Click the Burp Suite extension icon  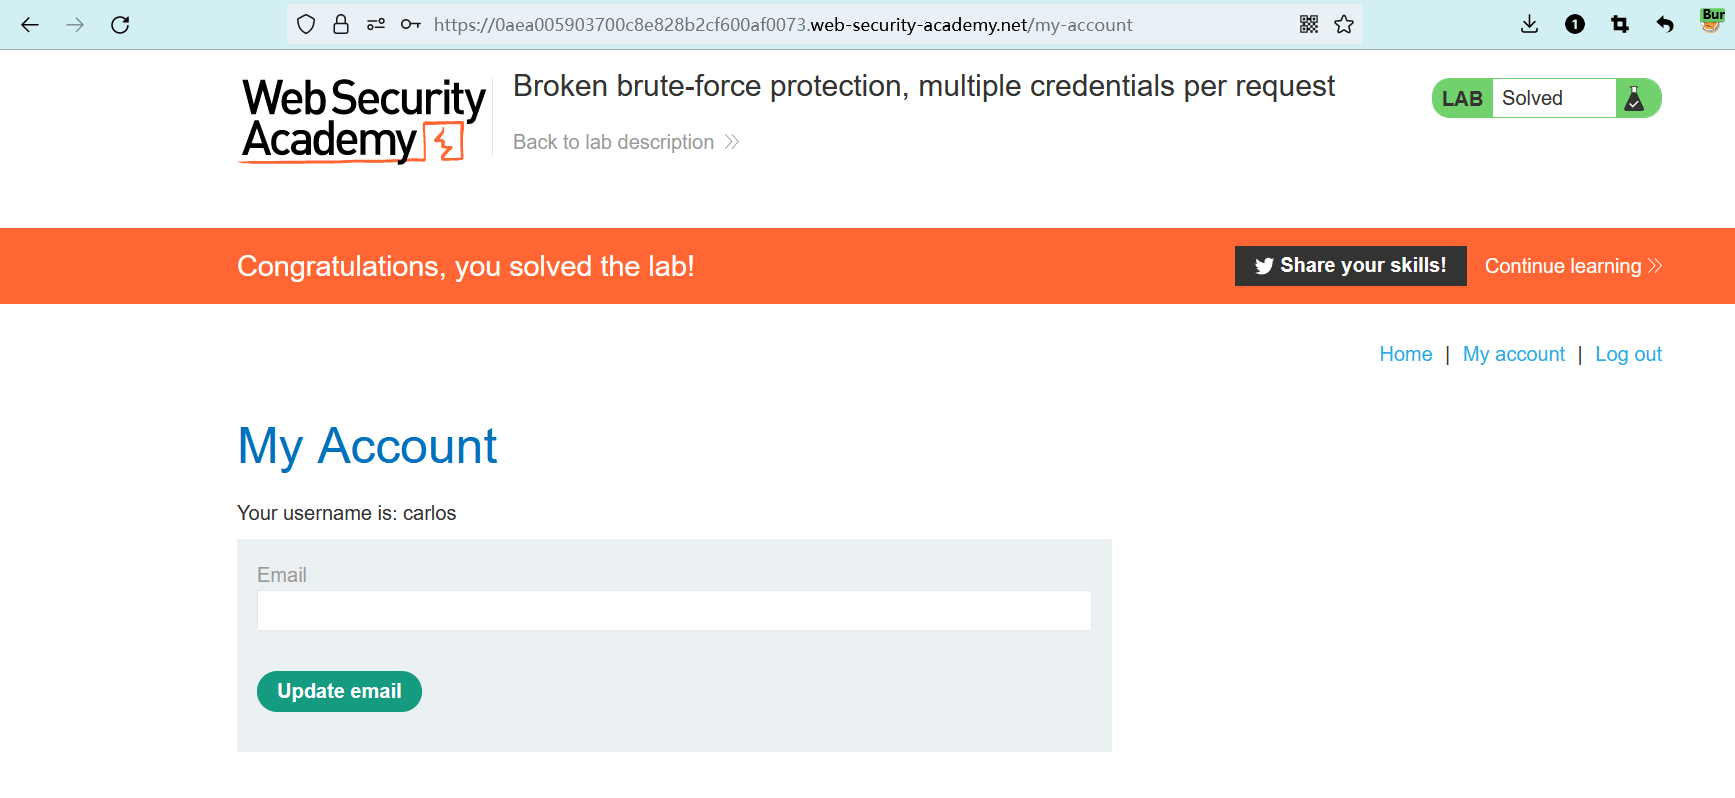point(1712,21)
